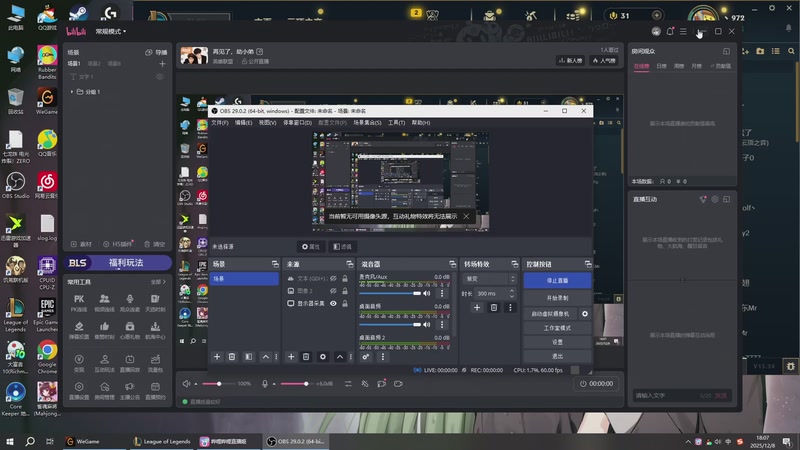The width and height of the screenshot is (800, 450).
Task: Open OBS 编辑(E) menu
Action: [x=243, y=123]
